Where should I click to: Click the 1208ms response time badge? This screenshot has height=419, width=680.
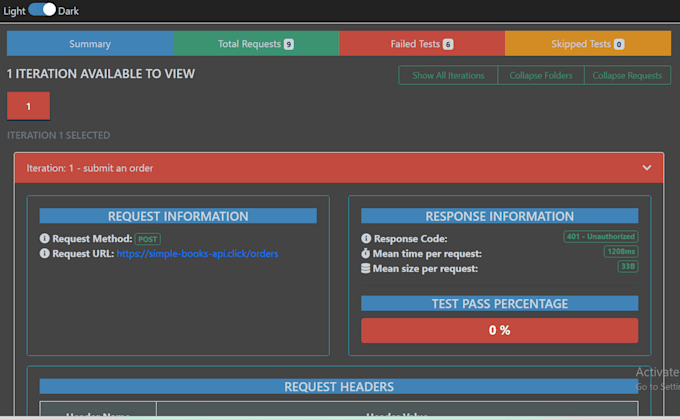tap(621, 251)
